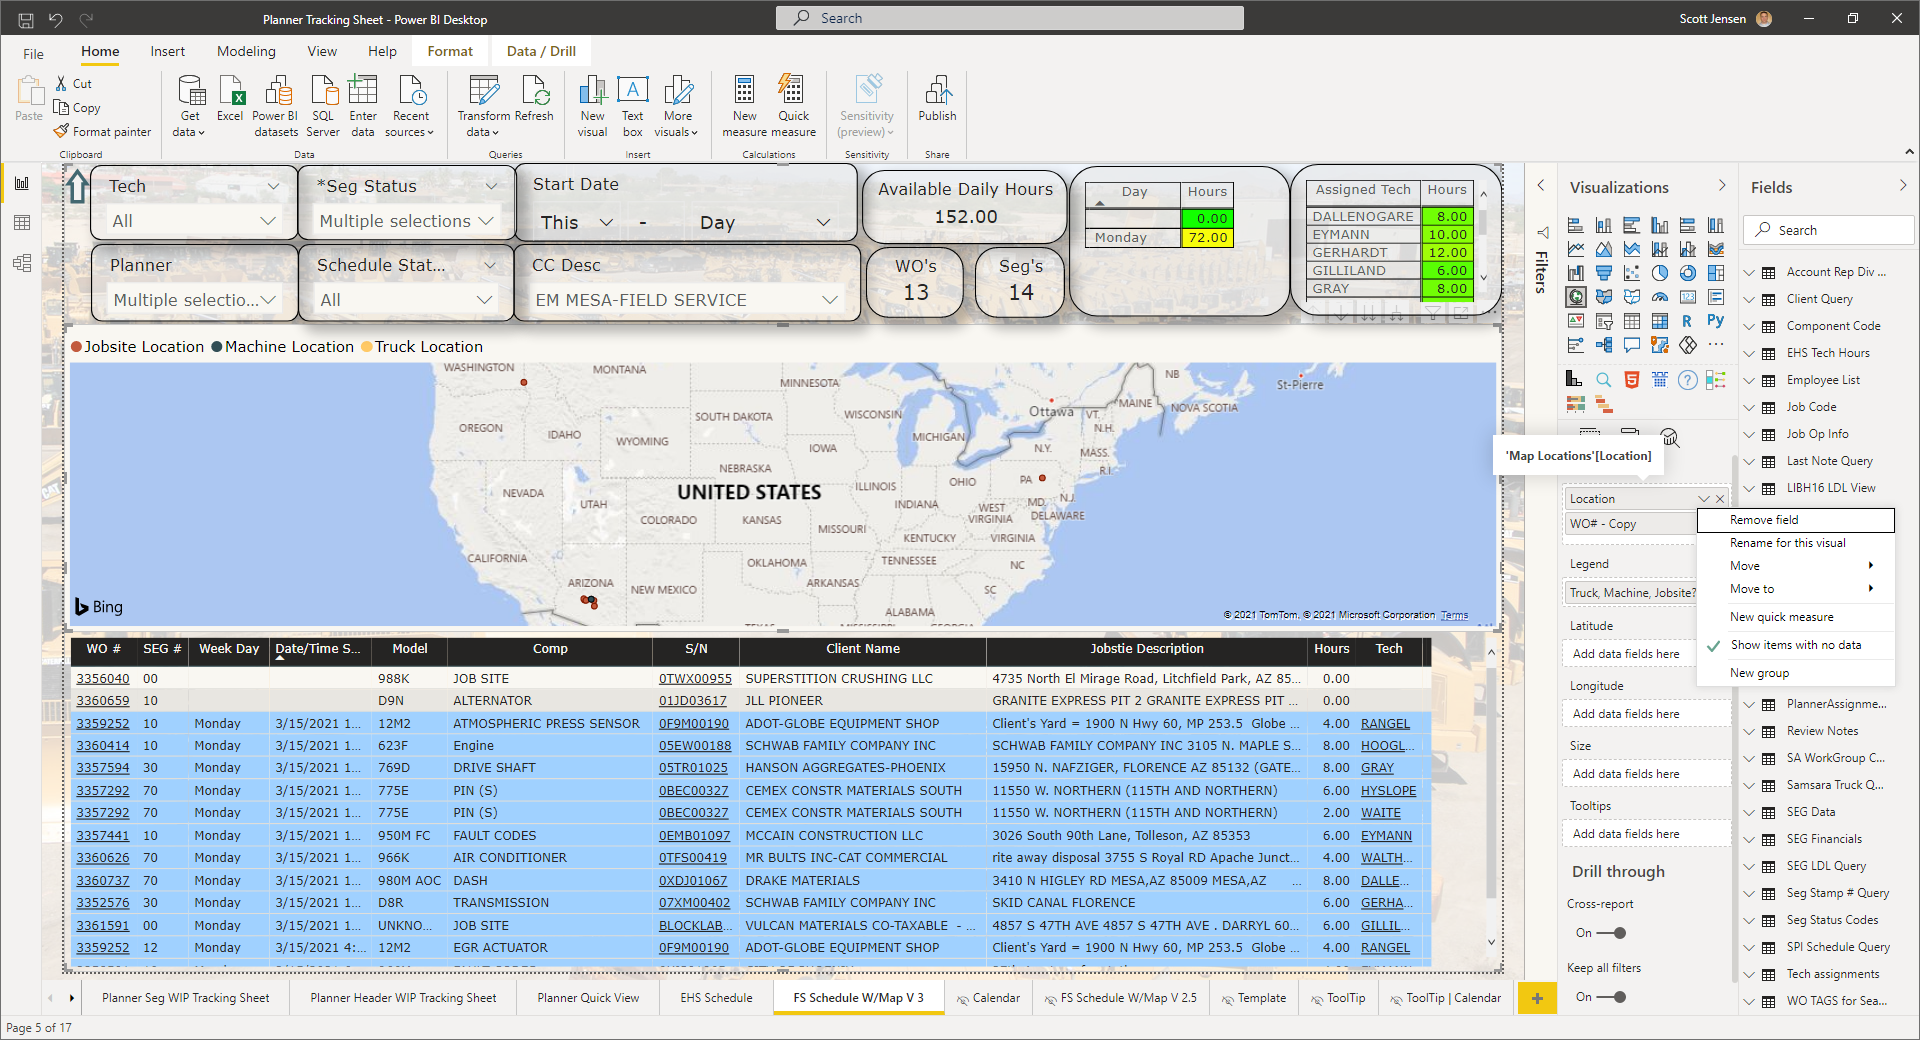Choose the Matrix visual icon

point(1660,321)
